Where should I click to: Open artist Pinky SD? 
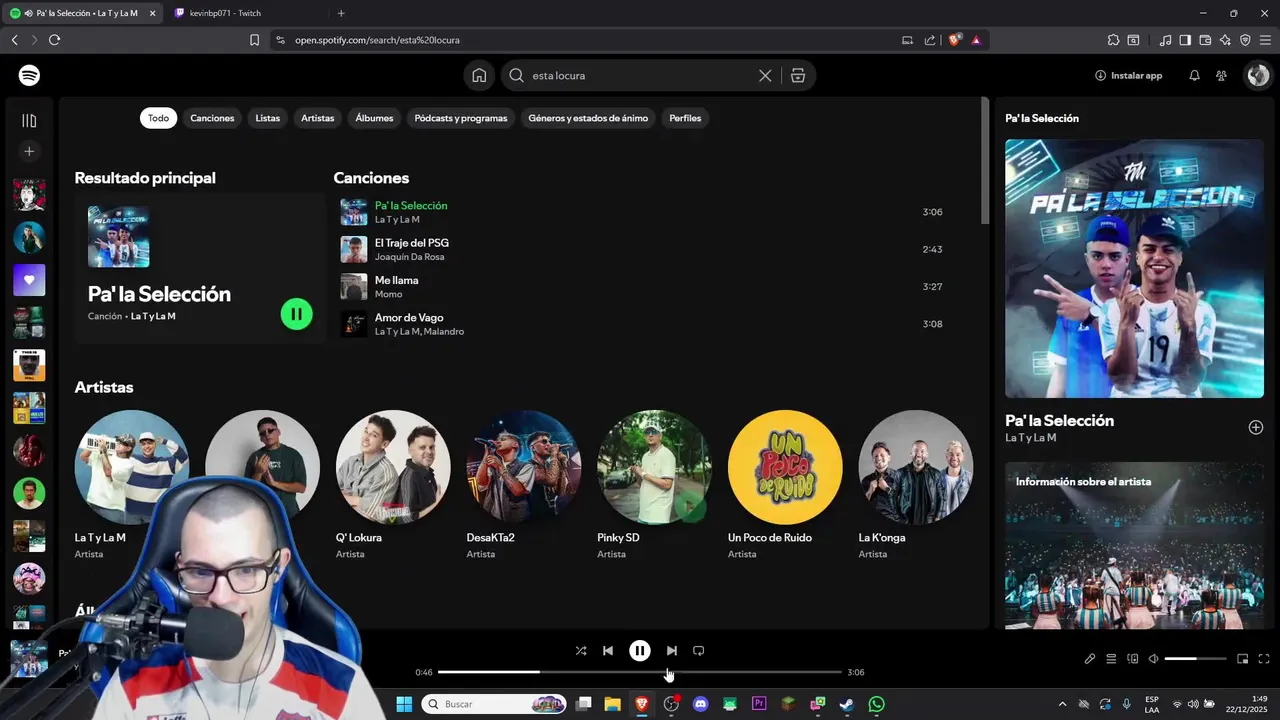[x=654, y=484]
